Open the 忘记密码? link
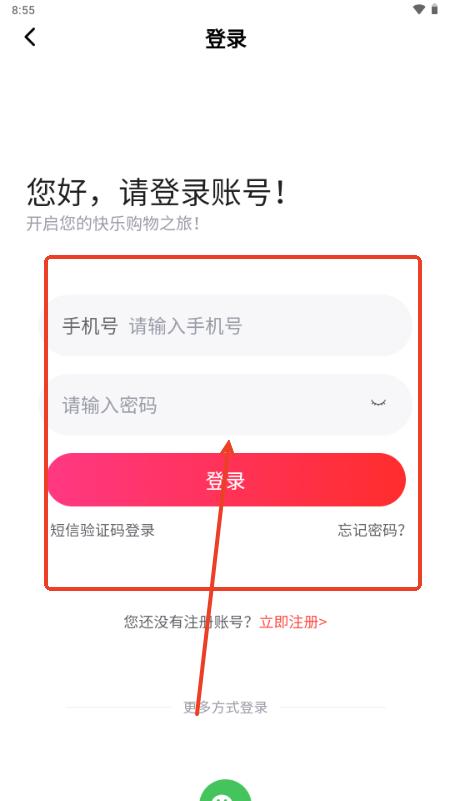Image resolution: width=450 pixels, height=801 pixels. [371, 530]
